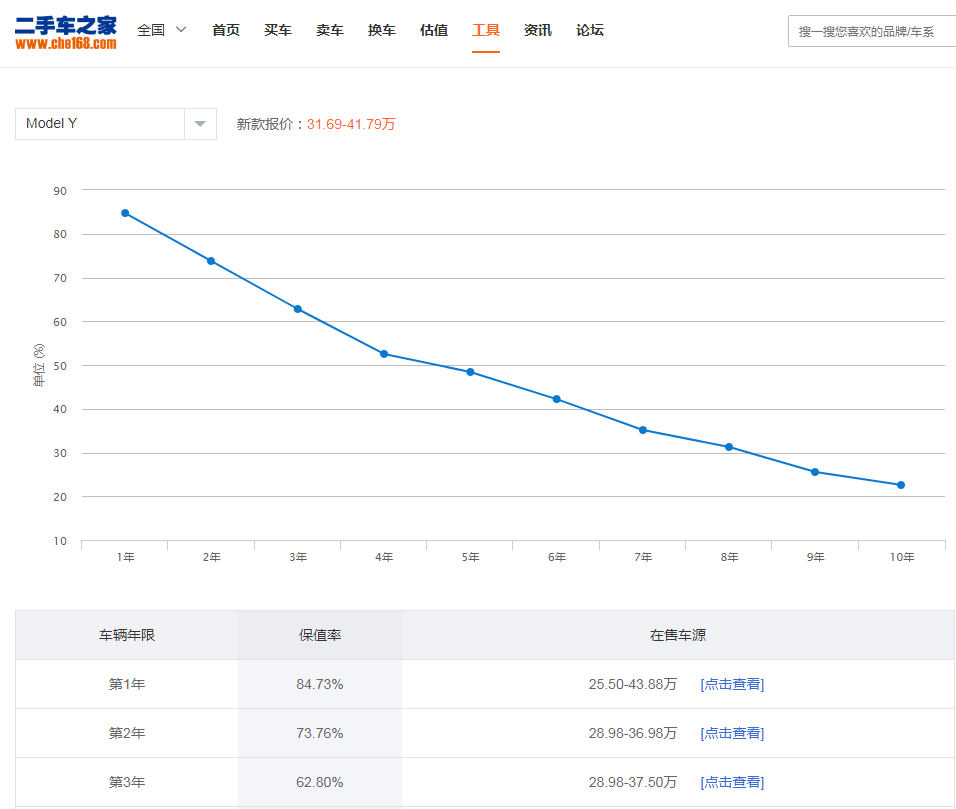Select the 工具 tab

[486, 30]
